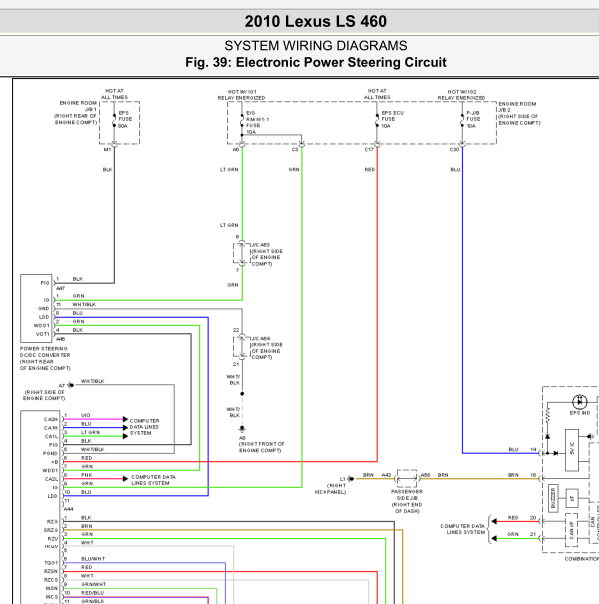Click the CAN I/F dashed box
This screenshot has width=599, height=604.
point(572,530)
